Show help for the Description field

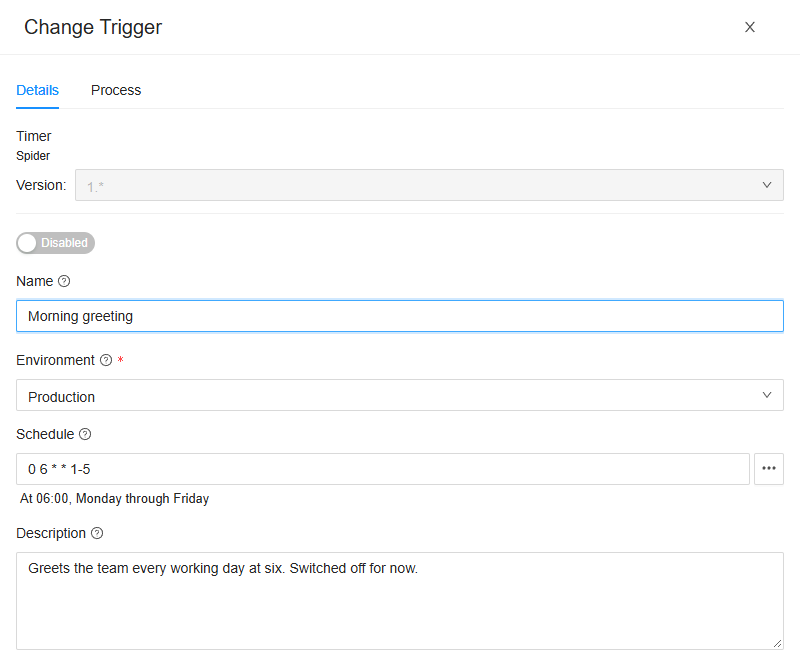pyautogui.click(x=97, y=533)
